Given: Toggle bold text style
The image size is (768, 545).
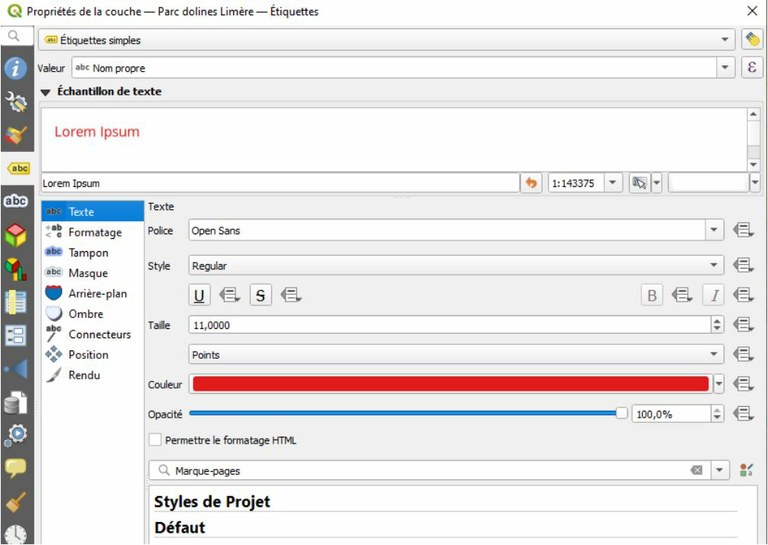Looking at the screenshot, I should (x=652, y=295).
